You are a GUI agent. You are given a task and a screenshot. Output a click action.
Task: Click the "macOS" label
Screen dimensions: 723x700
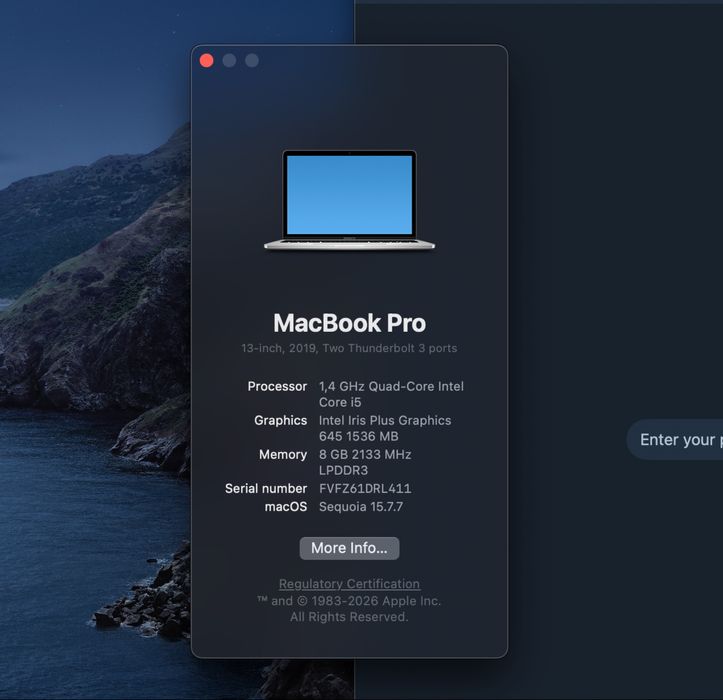click(285, 506)
